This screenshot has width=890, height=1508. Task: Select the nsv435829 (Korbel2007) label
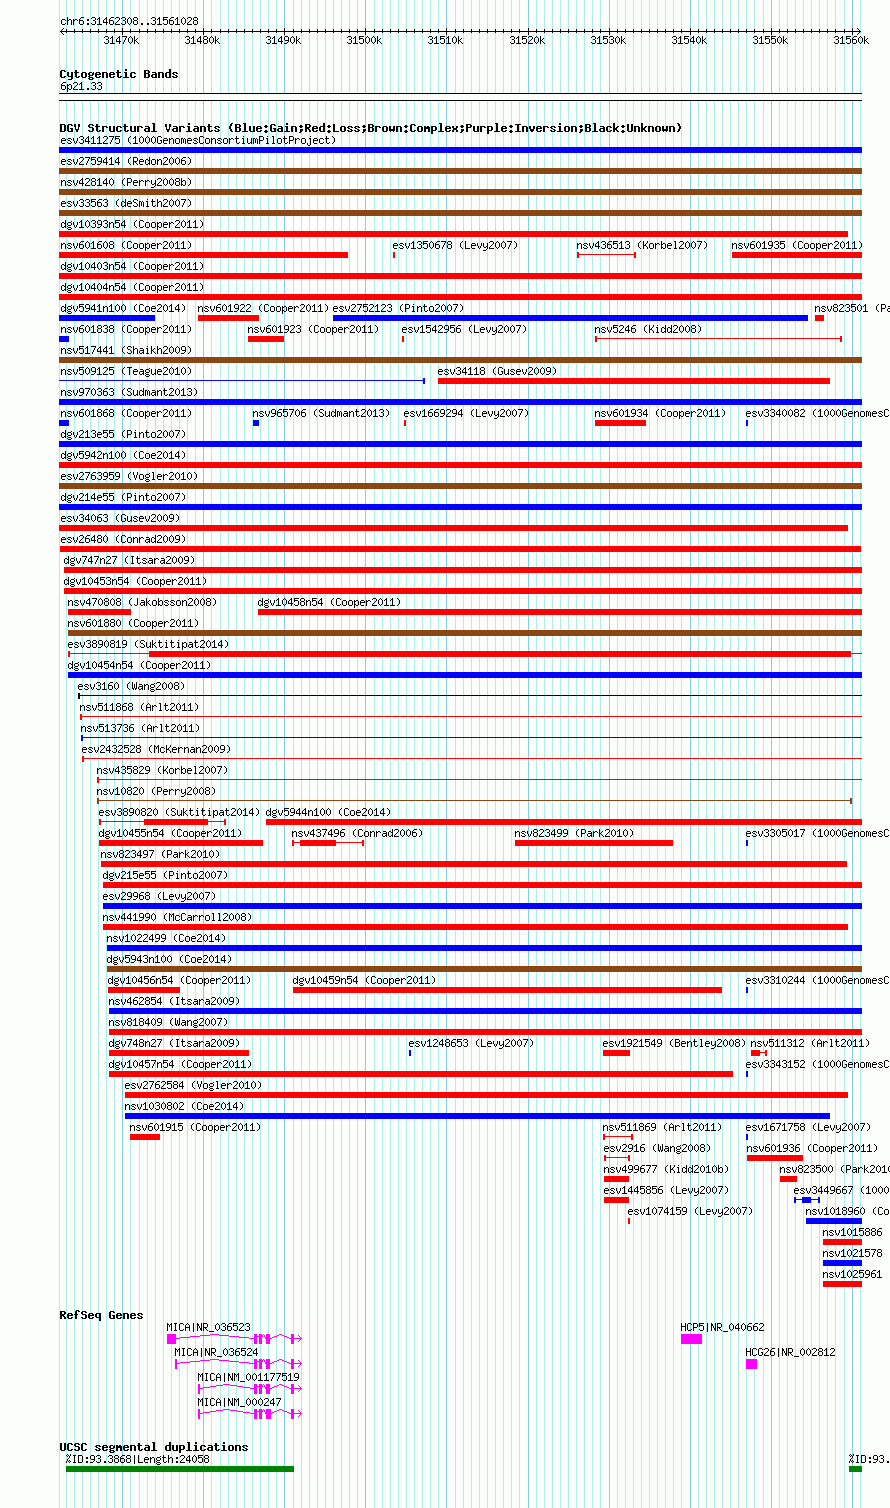[x=162, y=770]
